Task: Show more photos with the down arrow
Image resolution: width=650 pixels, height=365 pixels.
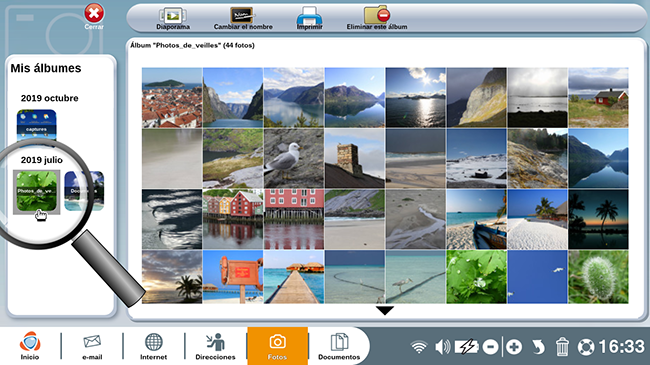Action: coord(385,310)
